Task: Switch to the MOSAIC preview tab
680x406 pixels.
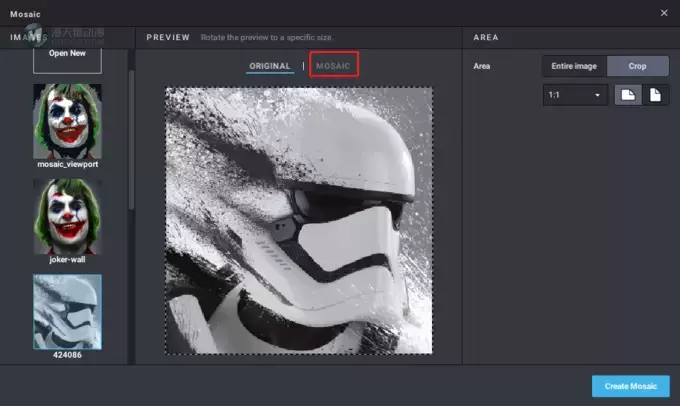Action: coord(333,66)
